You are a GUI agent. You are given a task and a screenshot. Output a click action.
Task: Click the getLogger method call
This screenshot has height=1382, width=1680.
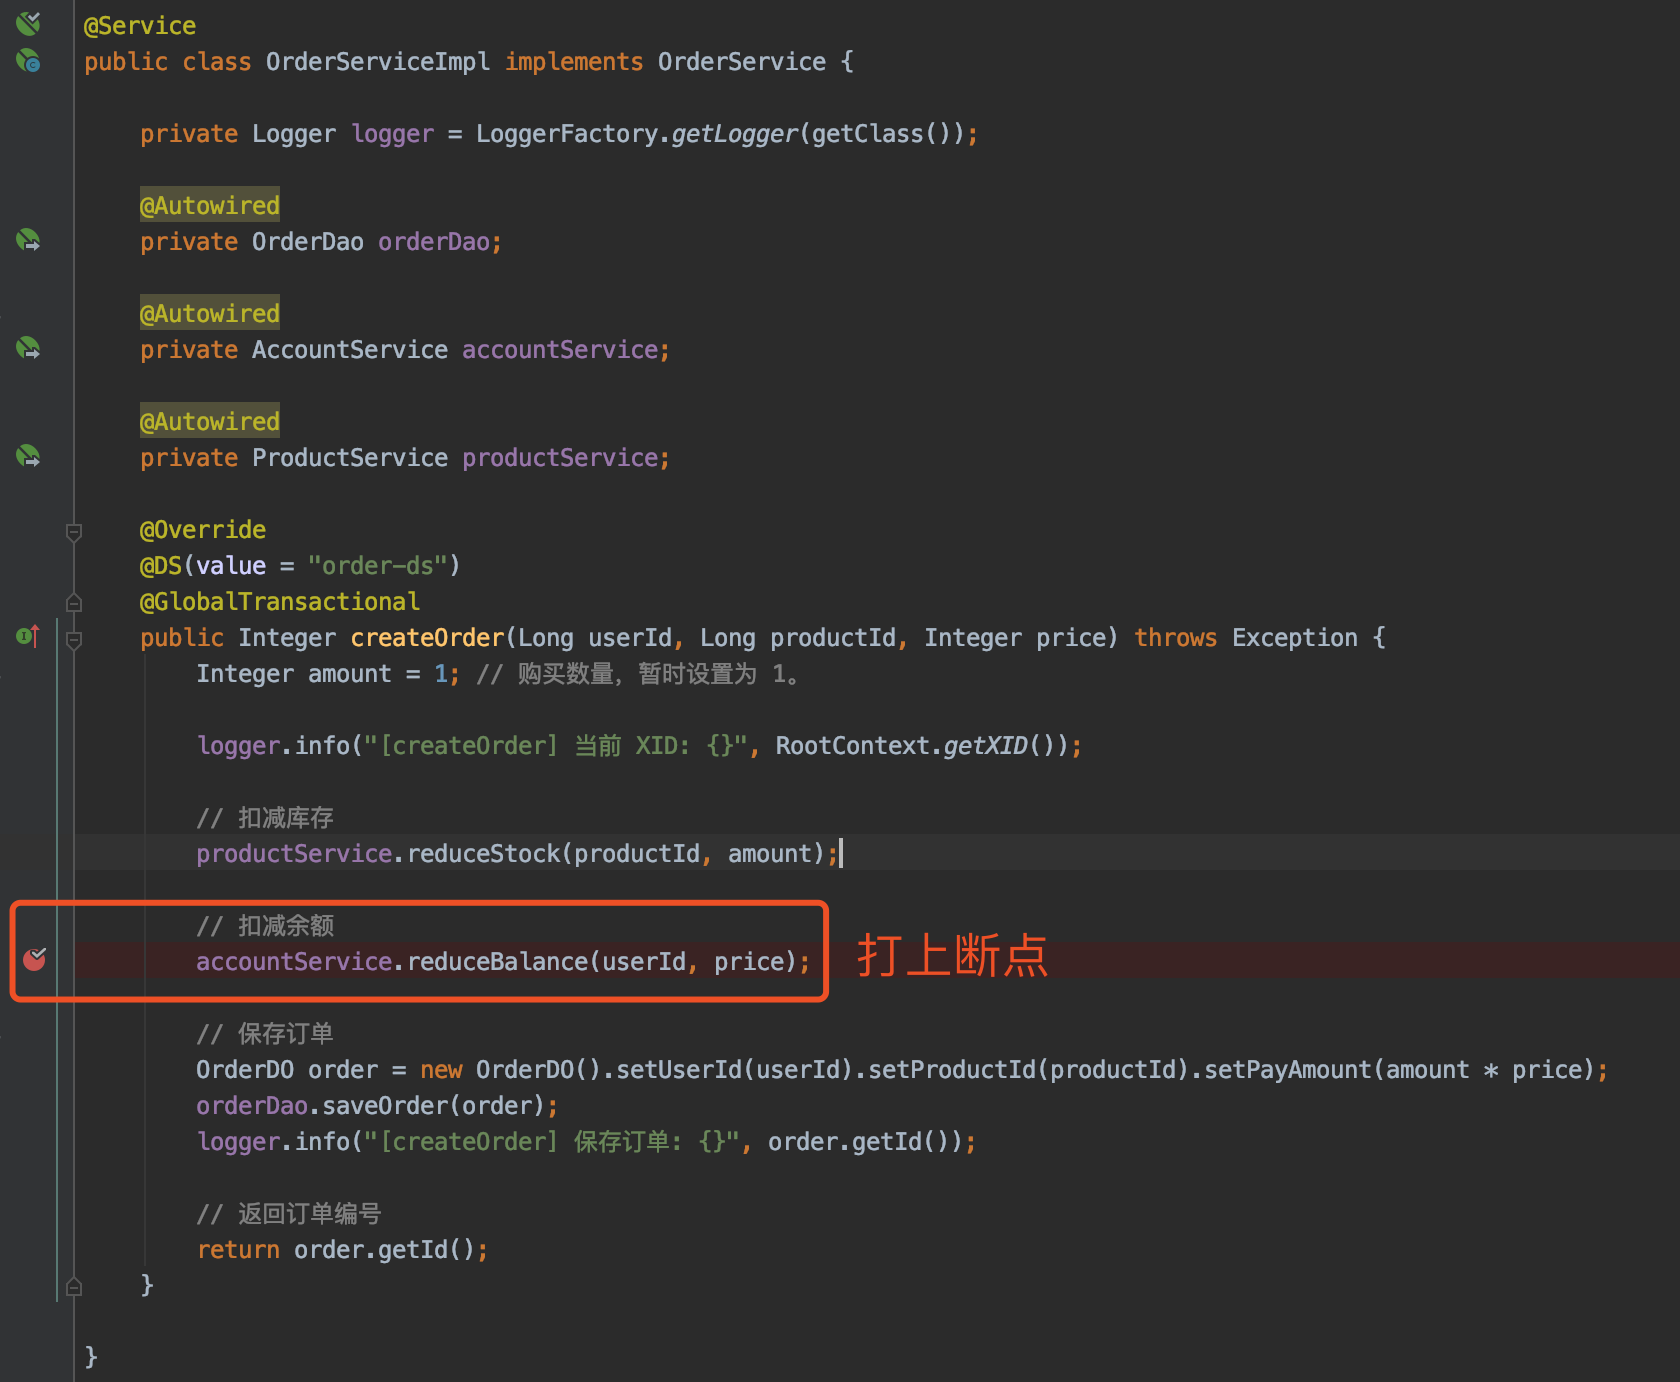click(x=735, y=133)
